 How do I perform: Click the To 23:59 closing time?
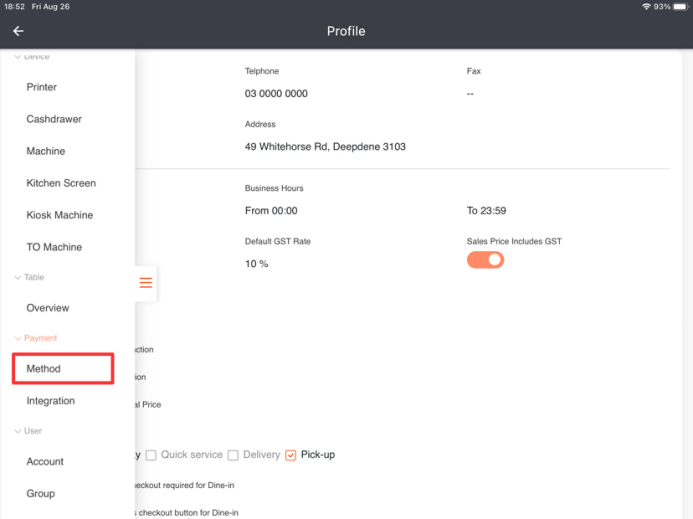[484, 211]
